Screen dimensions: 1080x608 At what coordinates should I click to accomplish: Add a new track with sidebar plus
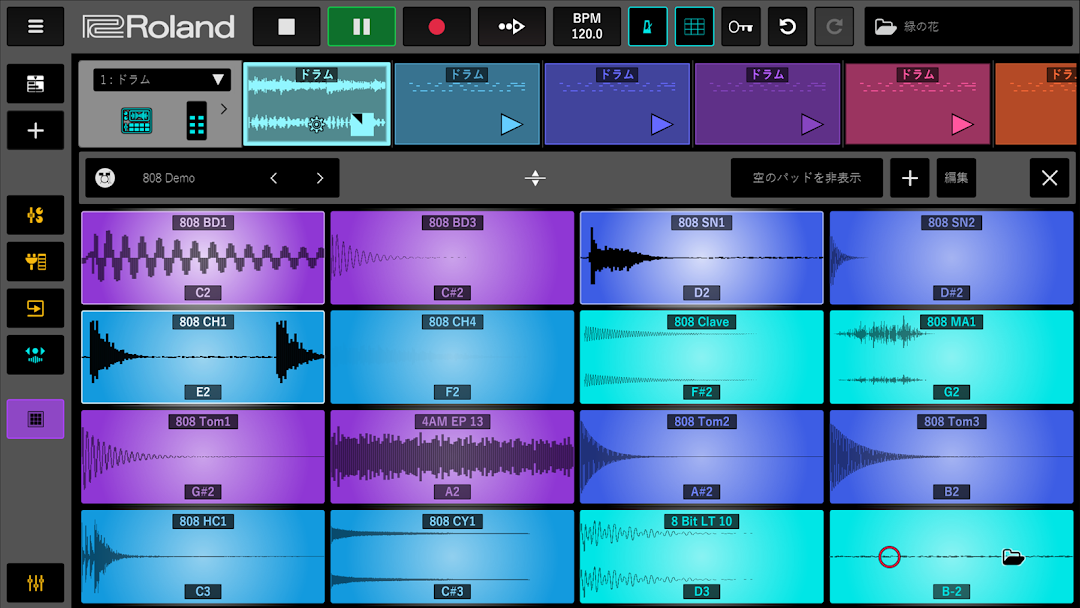click(x=35, y=130)
